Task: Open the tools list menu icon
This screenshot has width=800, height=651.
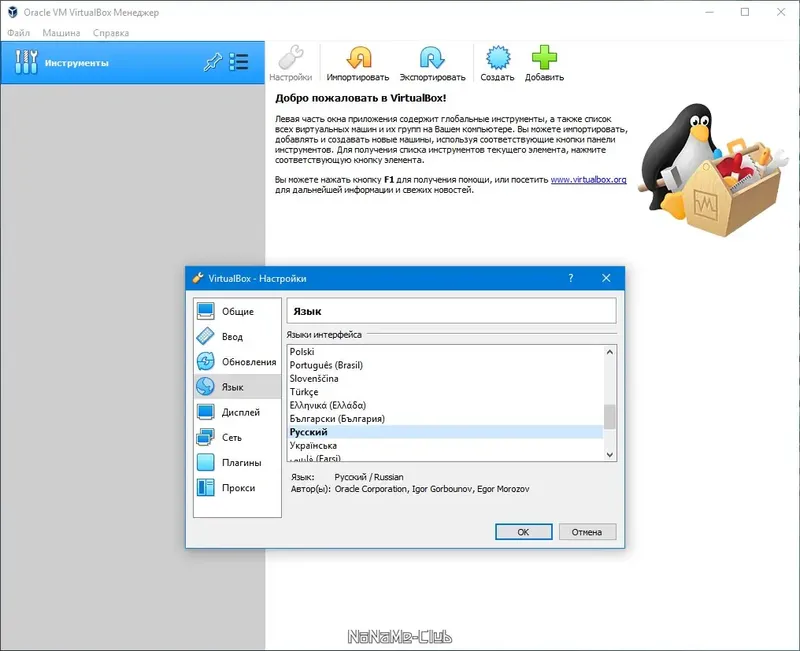Action: point(239,62)
